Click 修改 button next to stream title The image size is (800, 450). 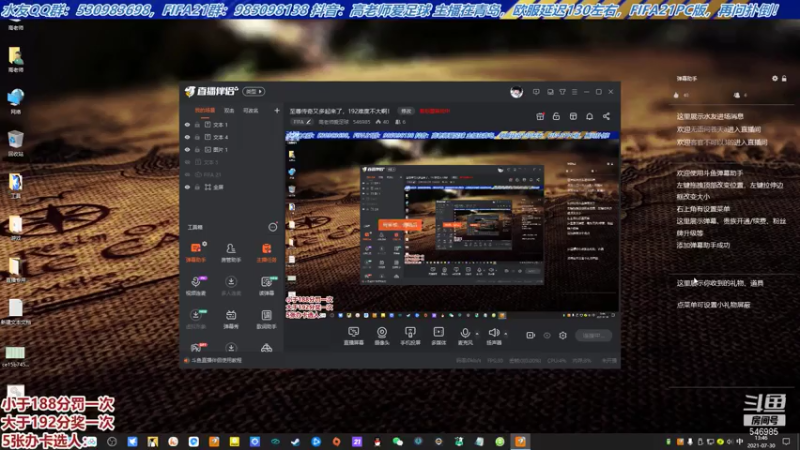(406, 111)
